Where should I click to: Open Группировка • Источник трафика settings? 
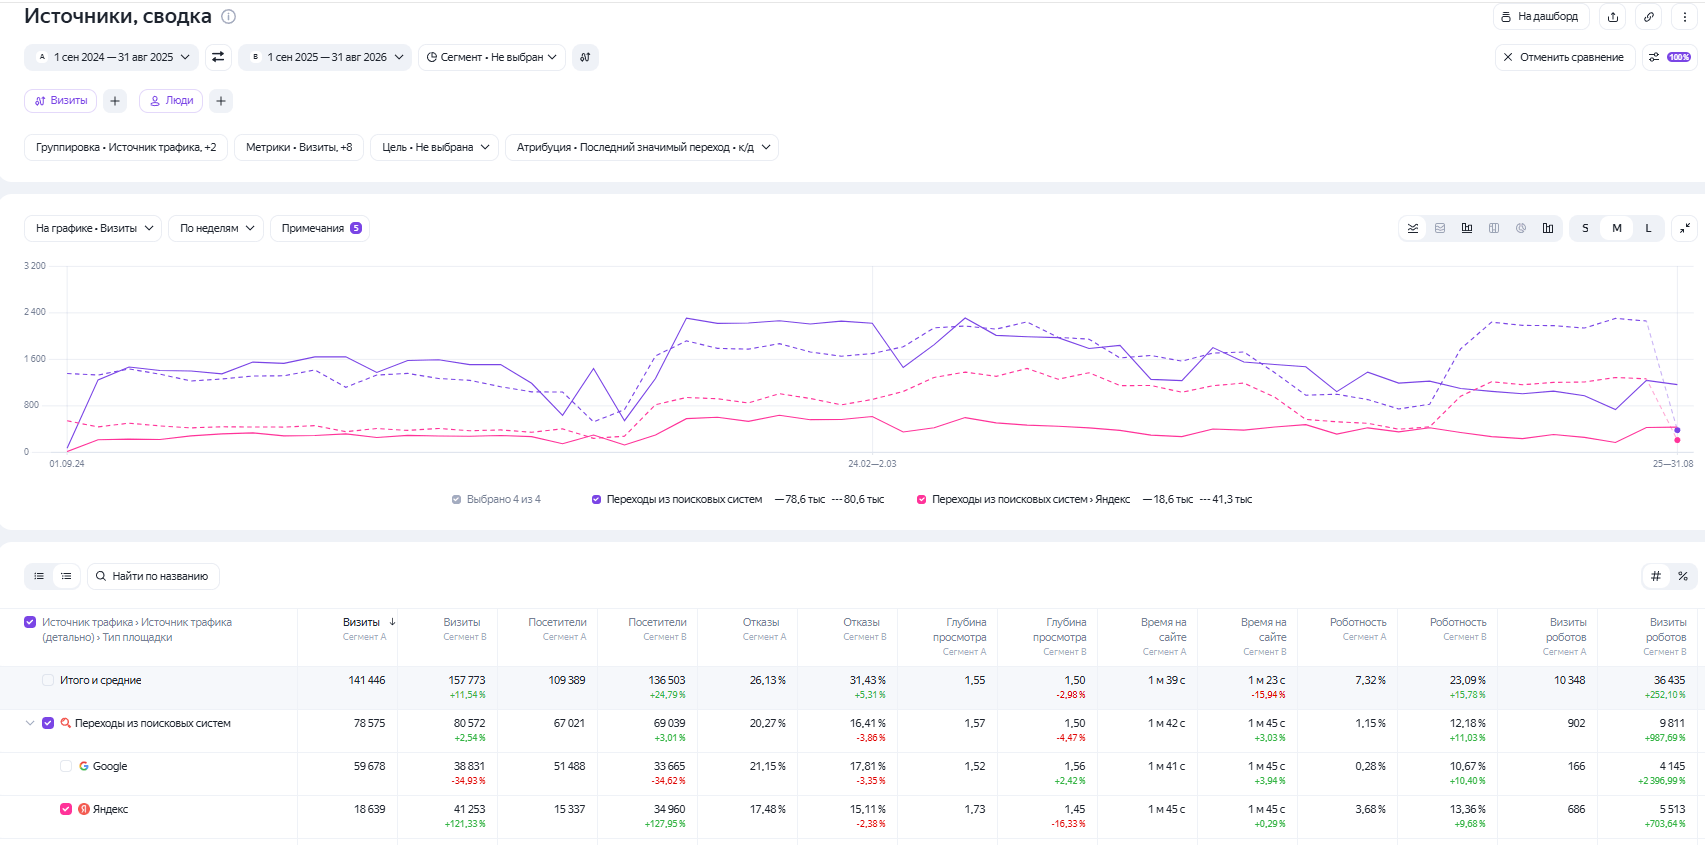click(126, 147)
